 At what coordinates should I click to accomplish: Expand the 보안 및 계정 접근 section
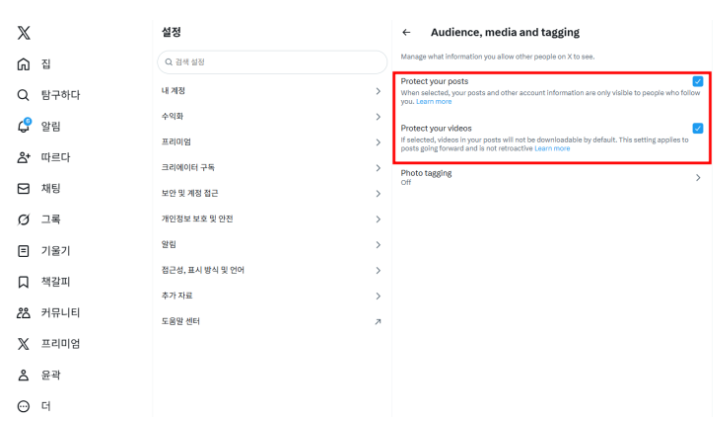(271, 193)
